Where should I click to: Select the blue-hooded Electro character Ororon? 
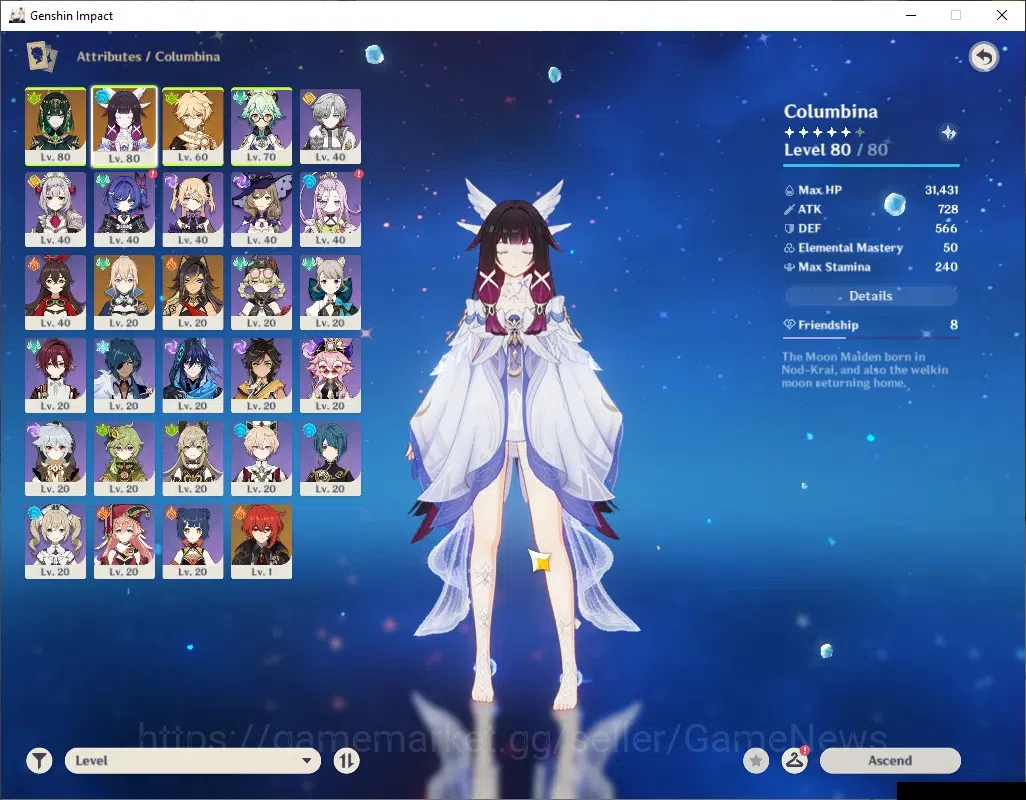[193, 375]
